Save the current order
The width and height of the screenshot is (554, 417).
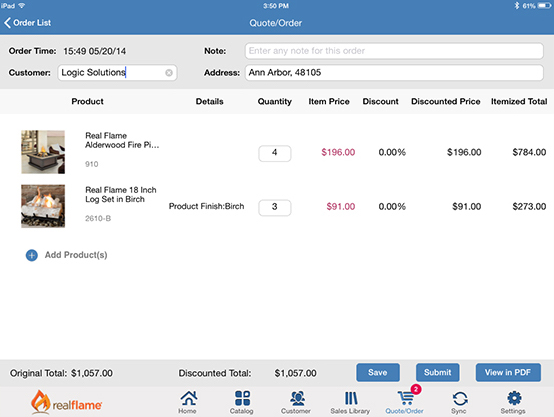(378, 372)
